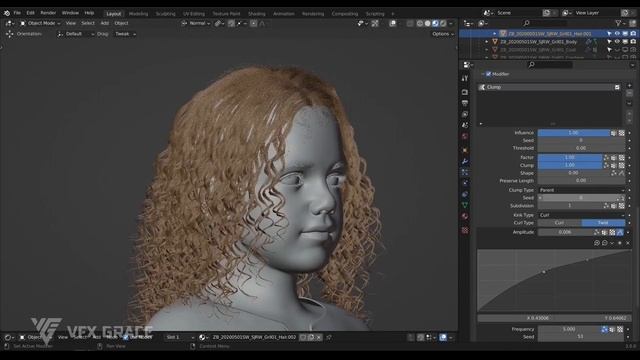
Task: Select wireframe viewport shading
Action: click(420, 23)
